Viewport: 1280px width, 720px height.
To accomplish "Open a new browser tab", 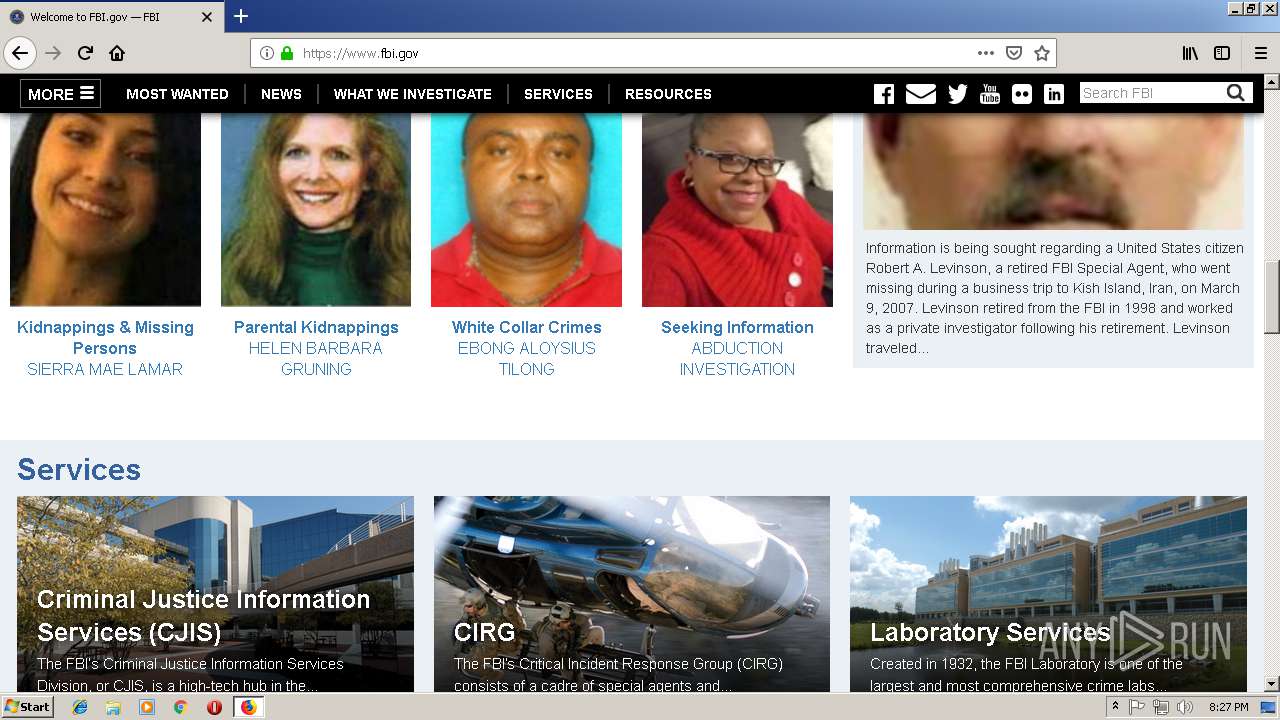I will click(241, 16).
